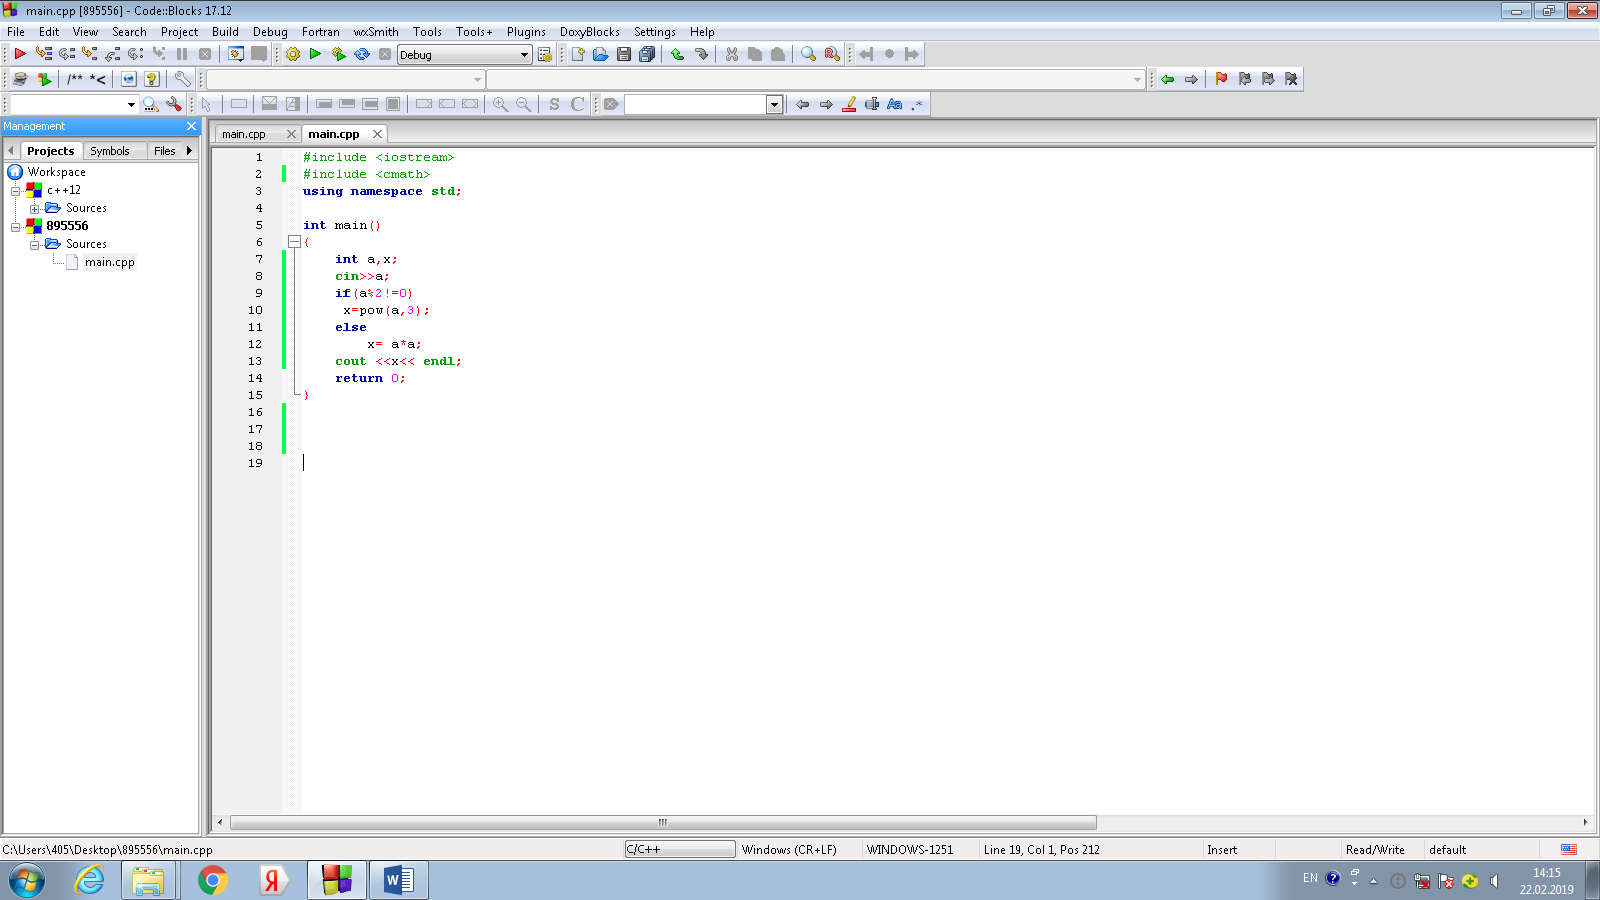Screen dimensions: 1600x900
Task: Select main.cpp in the project tree
Action: [109, 262]
